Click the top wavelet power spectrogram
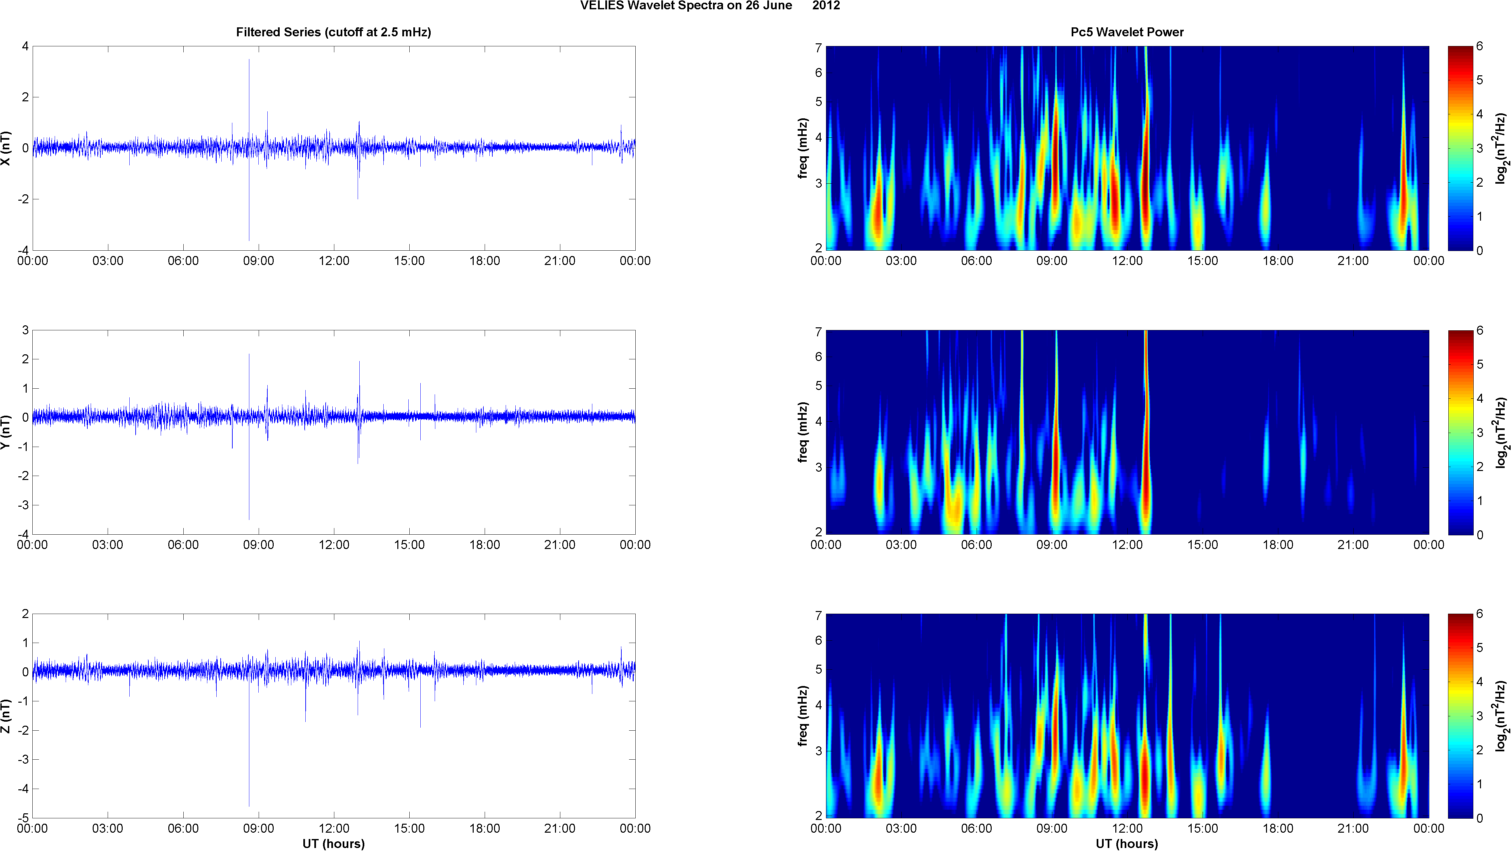Viewport: 1511px width, 851px height. click(x=1127, y=148)
